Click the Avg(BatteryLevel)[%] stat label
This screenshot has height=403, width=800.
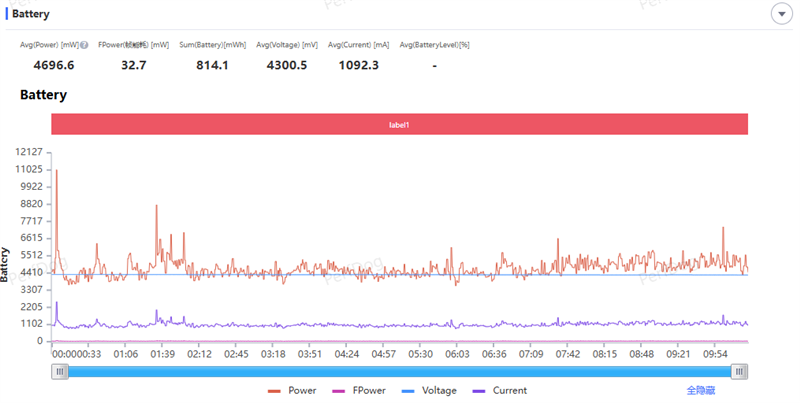pos(434,45)
